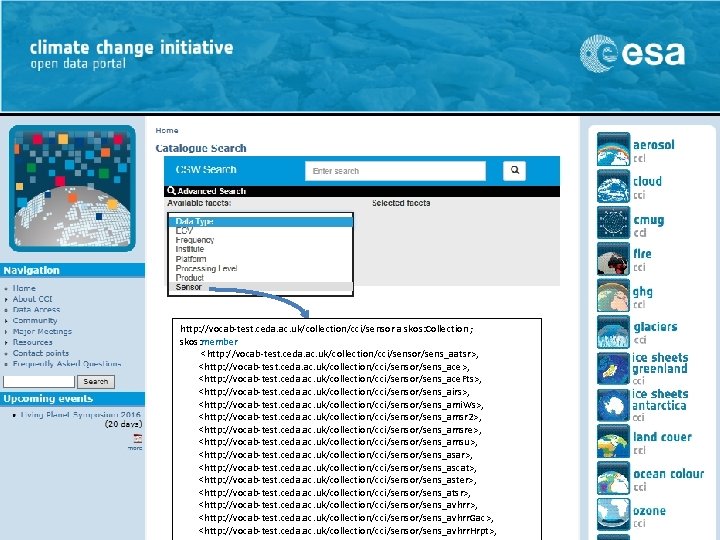This screenshot has height=540, width=720.
Task: Open the fire cci project icon
Action: pos(613,259)
